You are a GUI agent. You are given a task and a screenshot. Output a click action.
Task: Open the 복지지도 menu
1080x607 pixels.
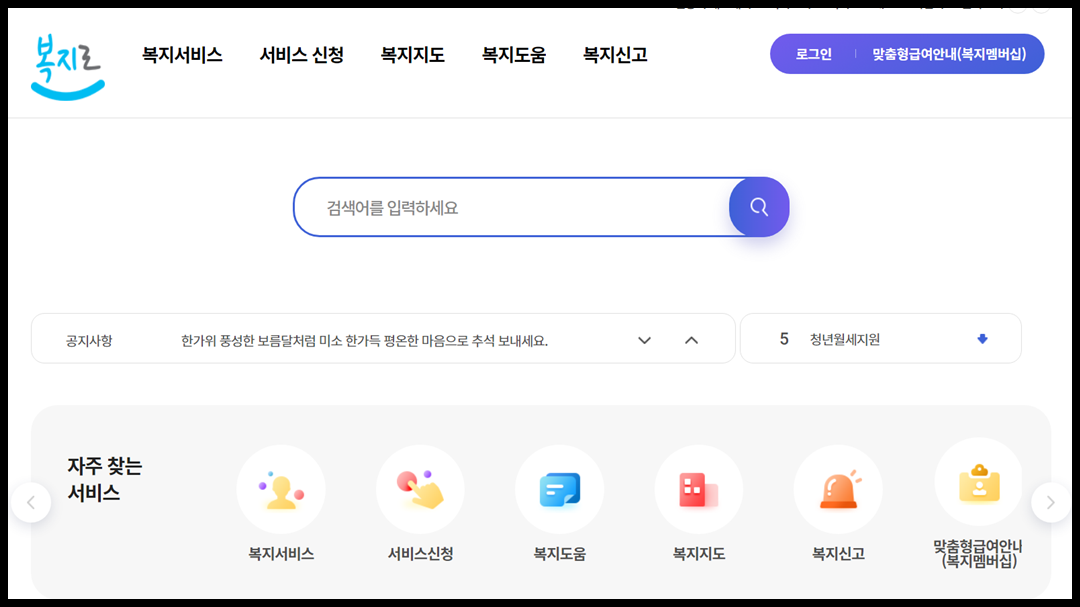tap(411, 55)
